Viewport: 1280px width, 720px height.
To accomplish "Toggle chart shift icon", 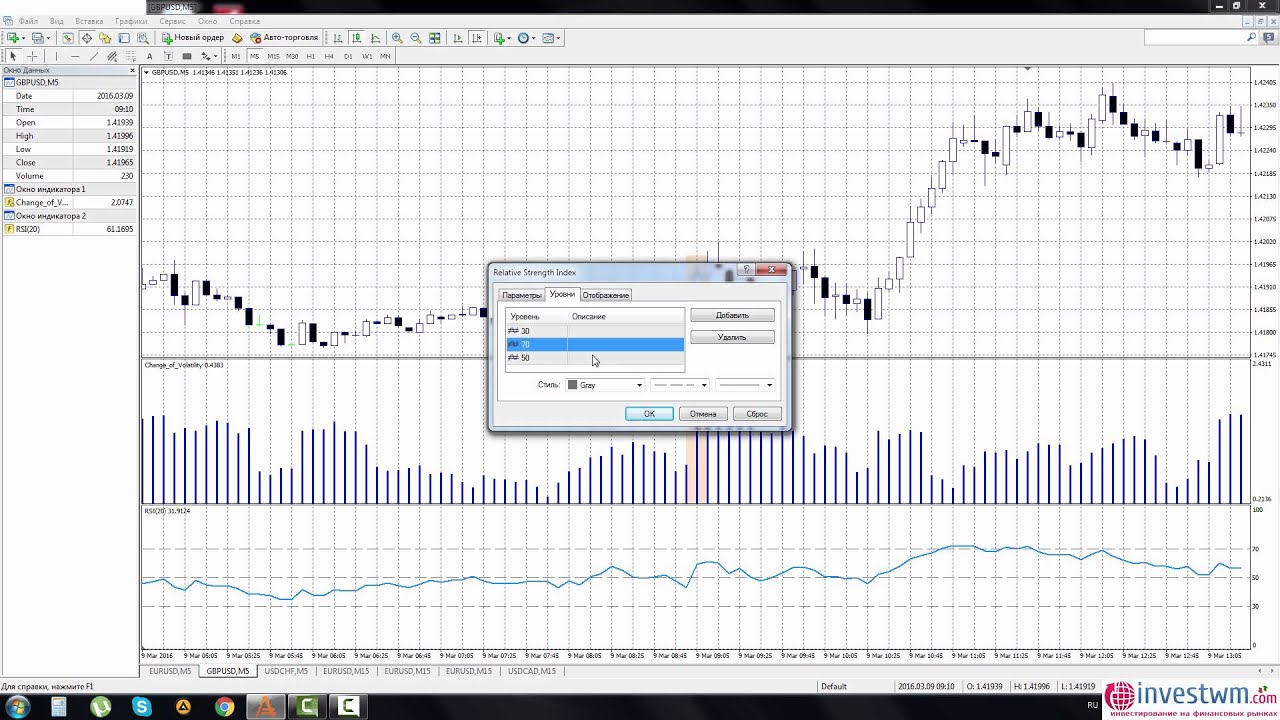I will [x=477, y=38].
